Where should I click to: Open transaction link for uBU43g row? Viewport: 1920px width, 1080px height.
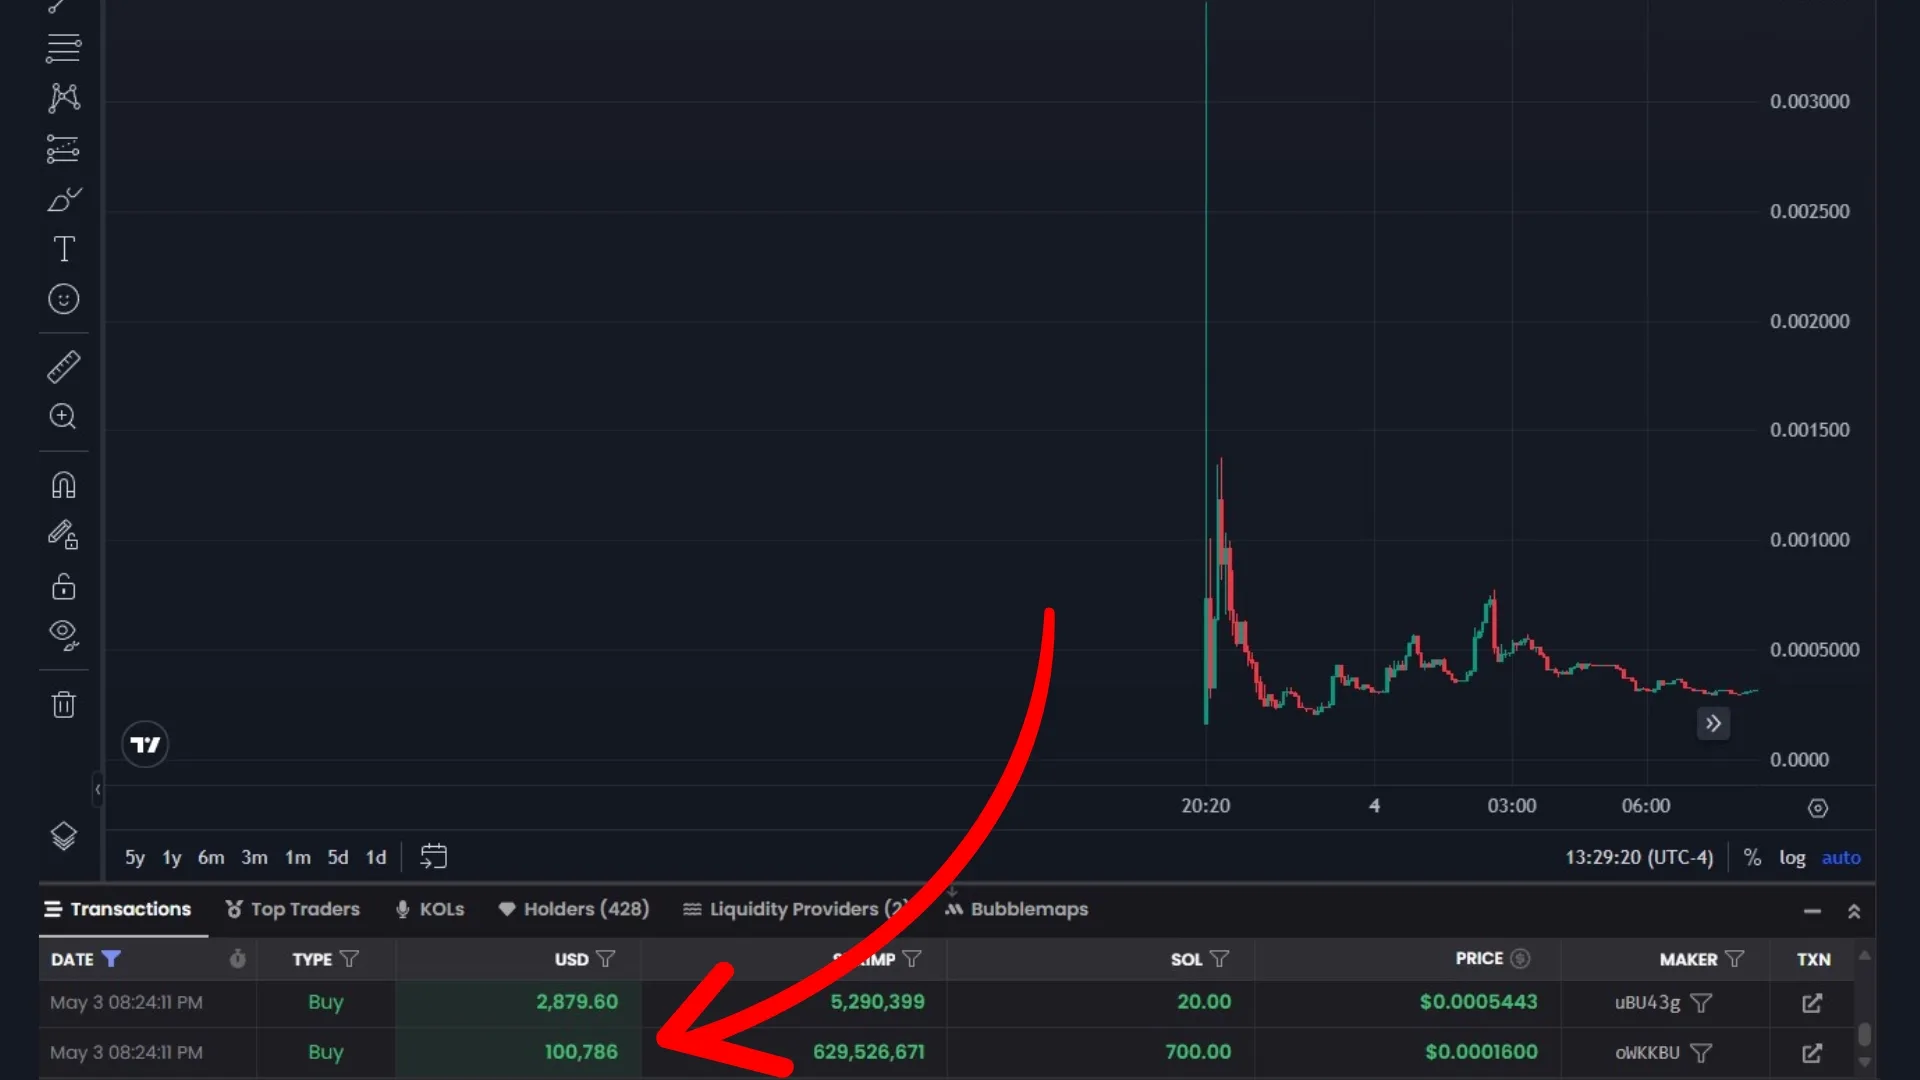coord(1812,1003)
